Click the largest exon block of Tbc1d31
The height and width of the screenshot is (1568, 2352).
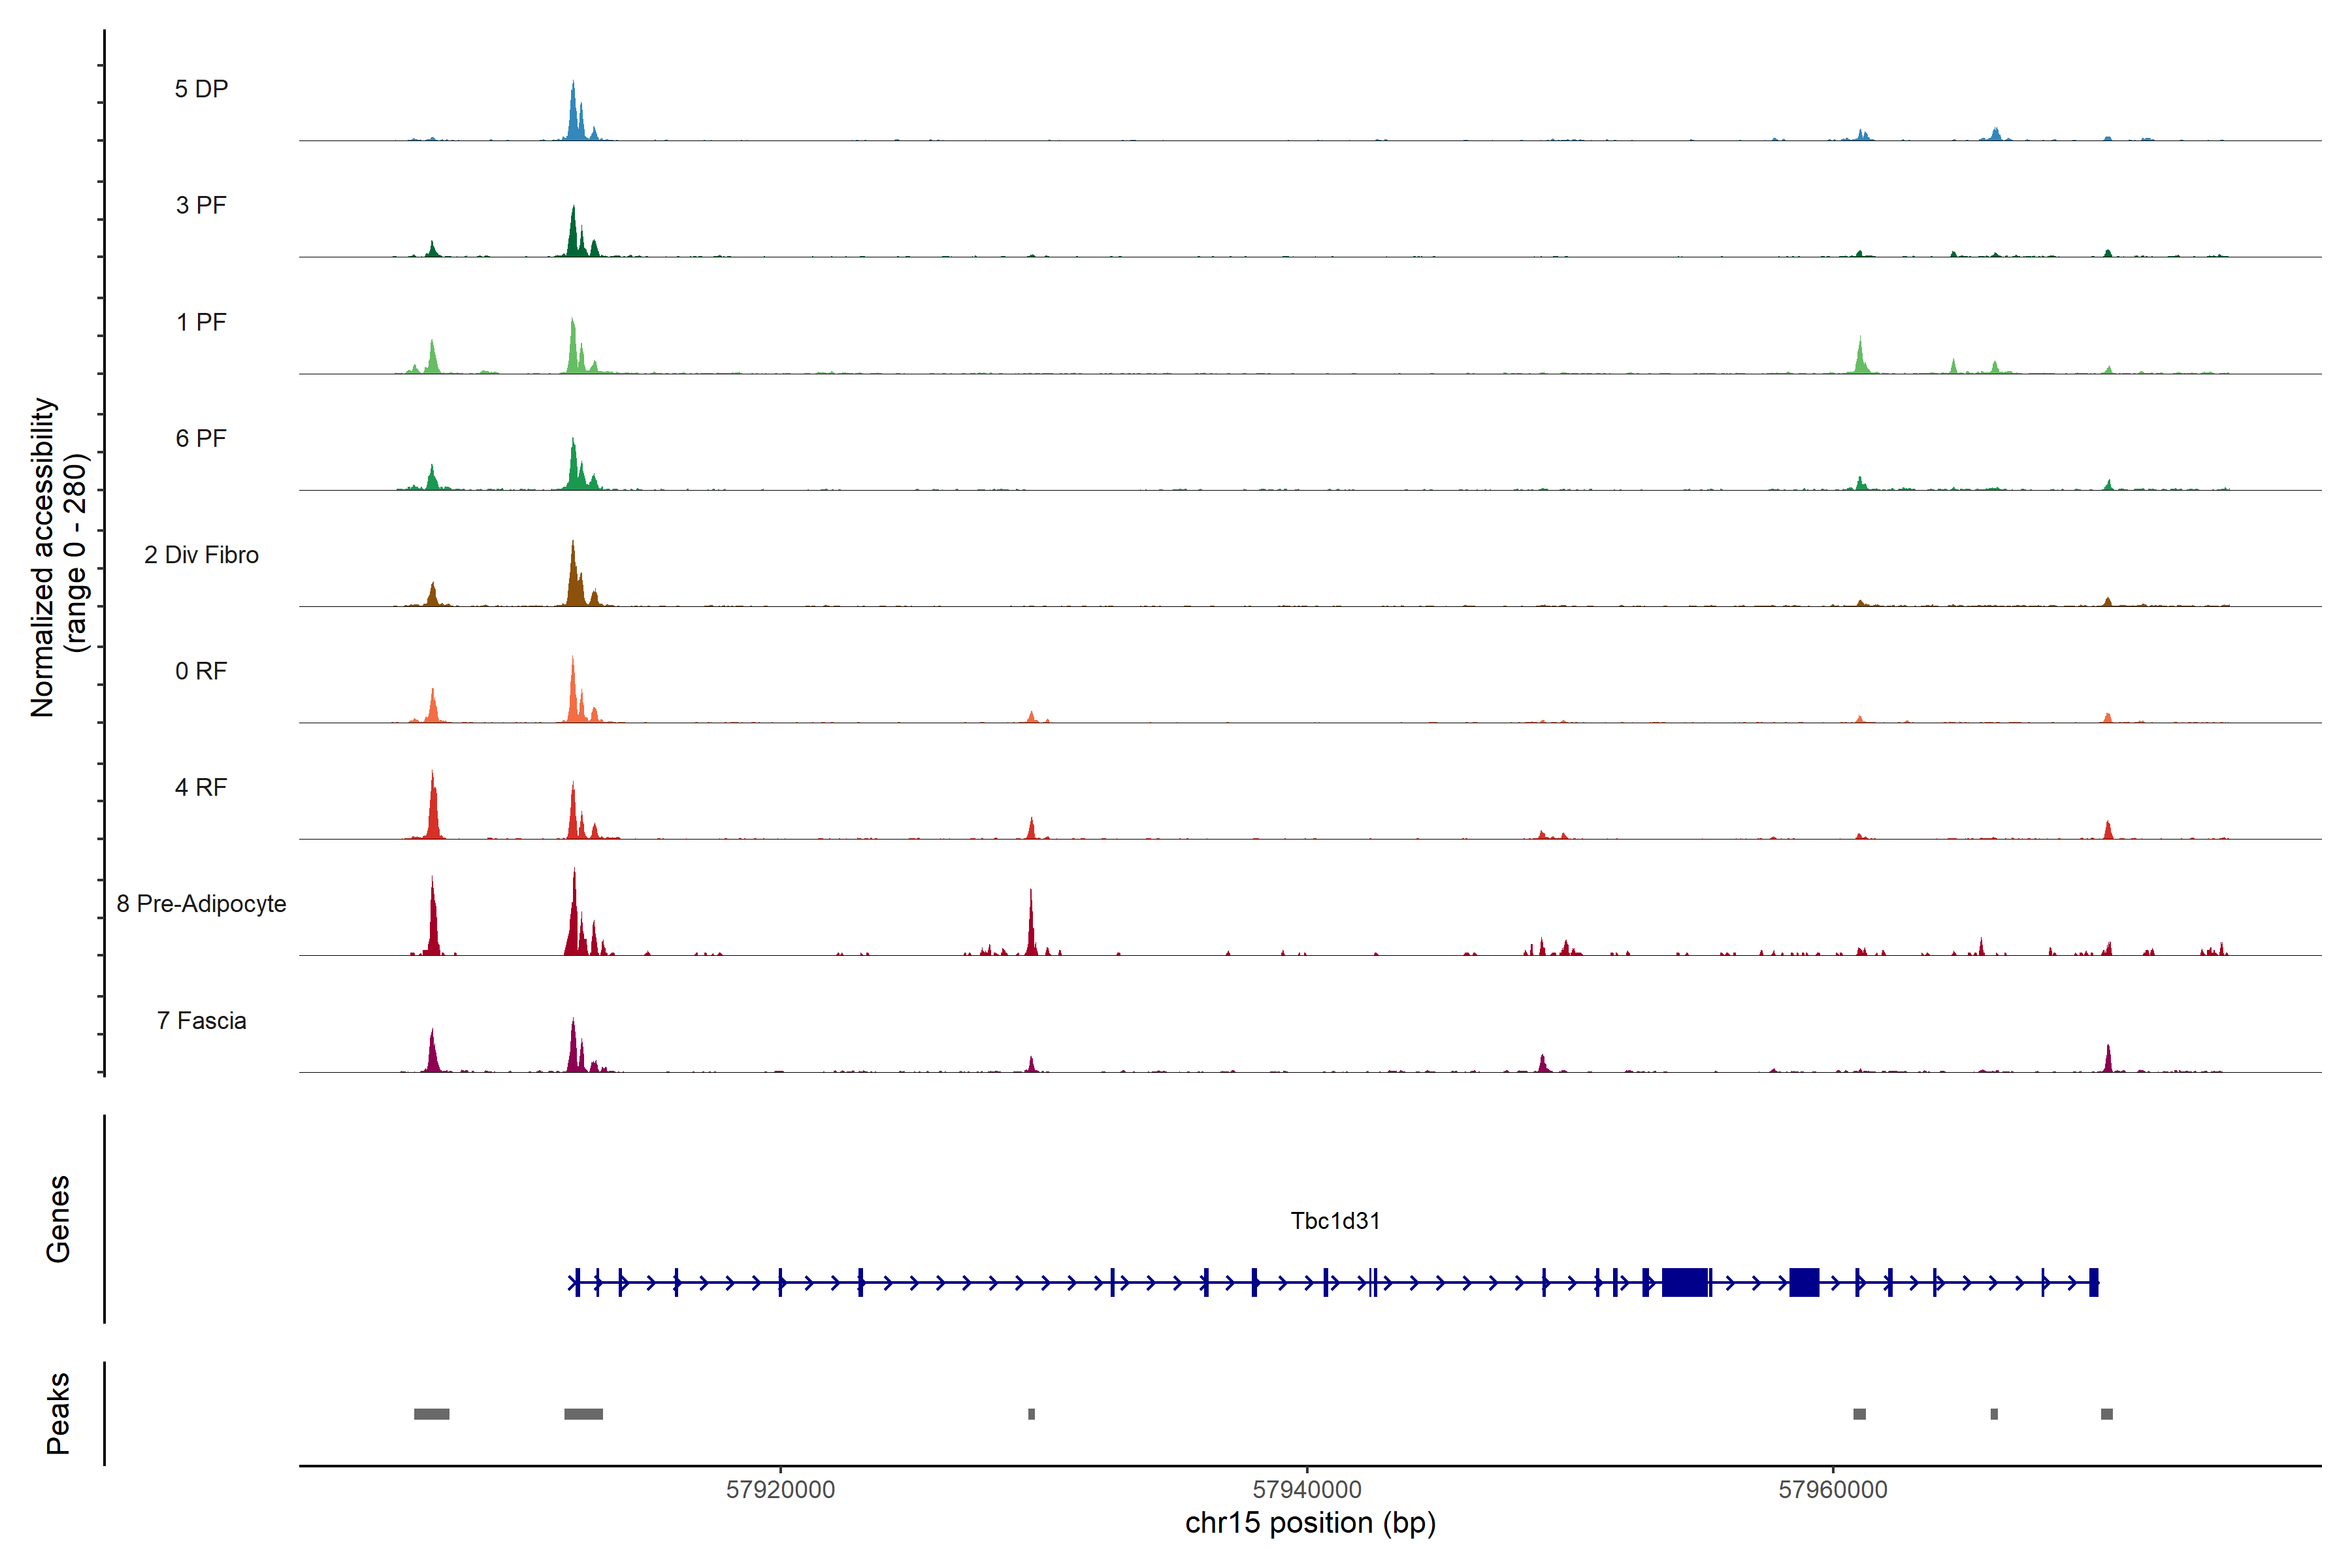1684,1282
